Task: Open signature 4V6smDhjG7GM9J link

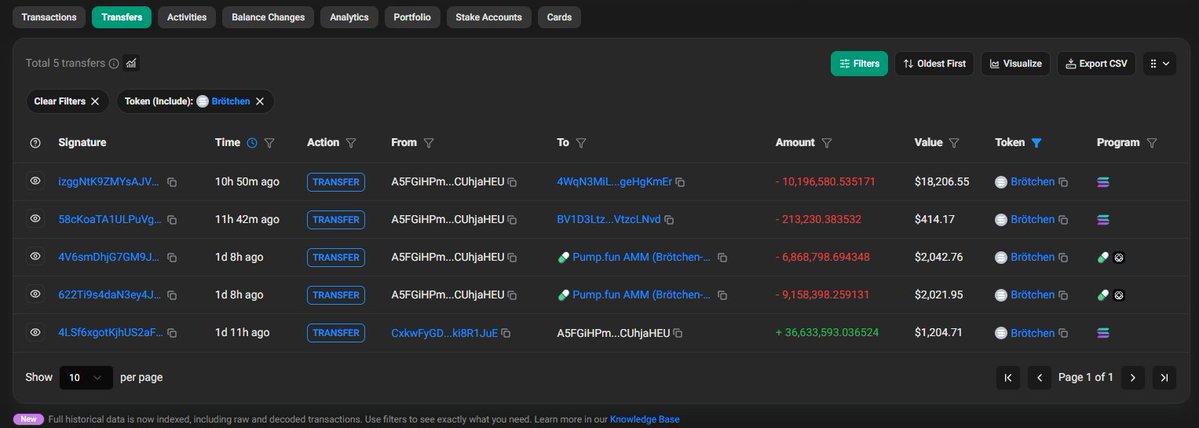Action: coord(109,258)
